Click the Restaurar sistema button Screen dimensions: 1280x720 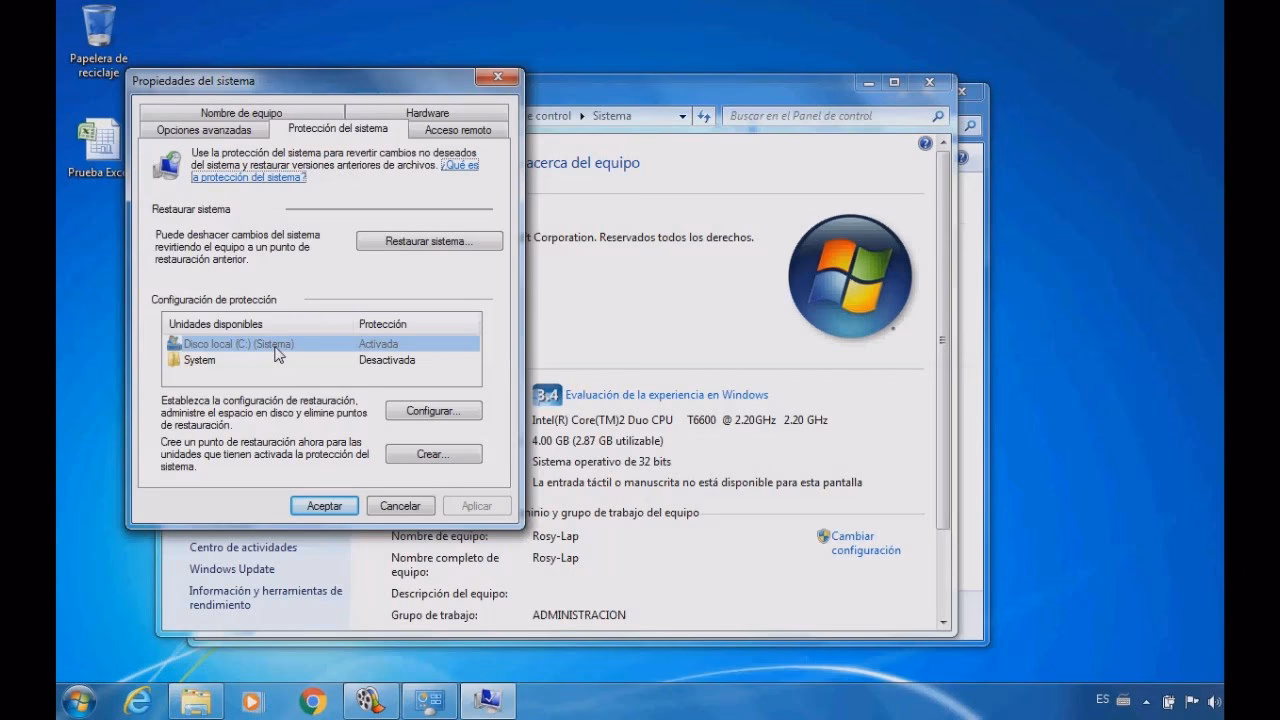point(429,240)
